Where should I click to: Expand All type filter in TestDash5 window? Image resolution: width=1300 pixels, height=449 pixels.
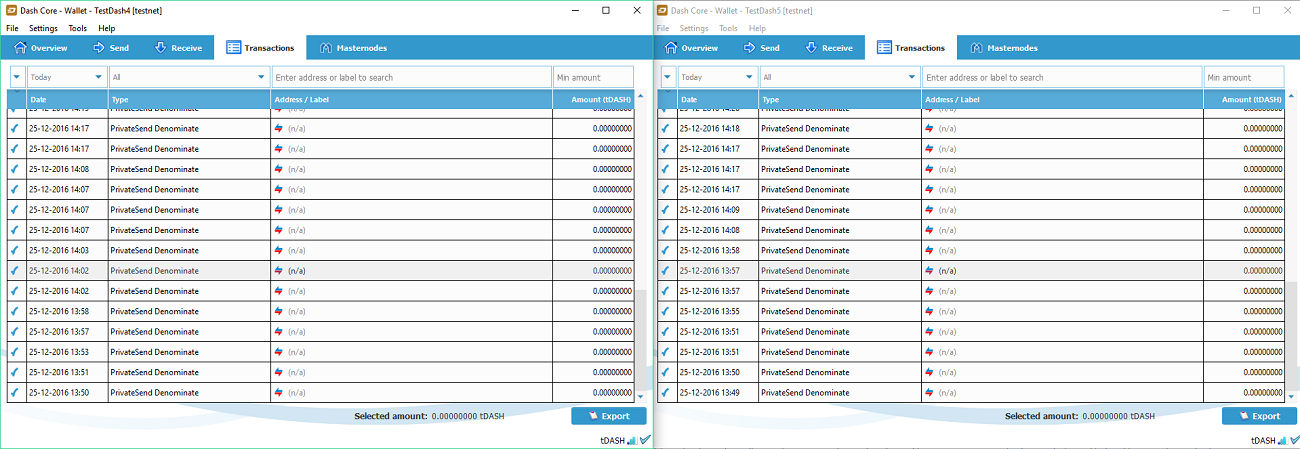(839, 77)
